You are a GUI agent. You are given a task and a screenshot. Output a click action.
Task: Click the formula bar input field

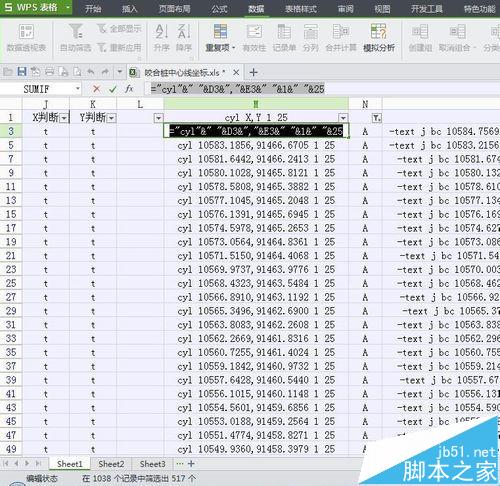coord(322,89)
